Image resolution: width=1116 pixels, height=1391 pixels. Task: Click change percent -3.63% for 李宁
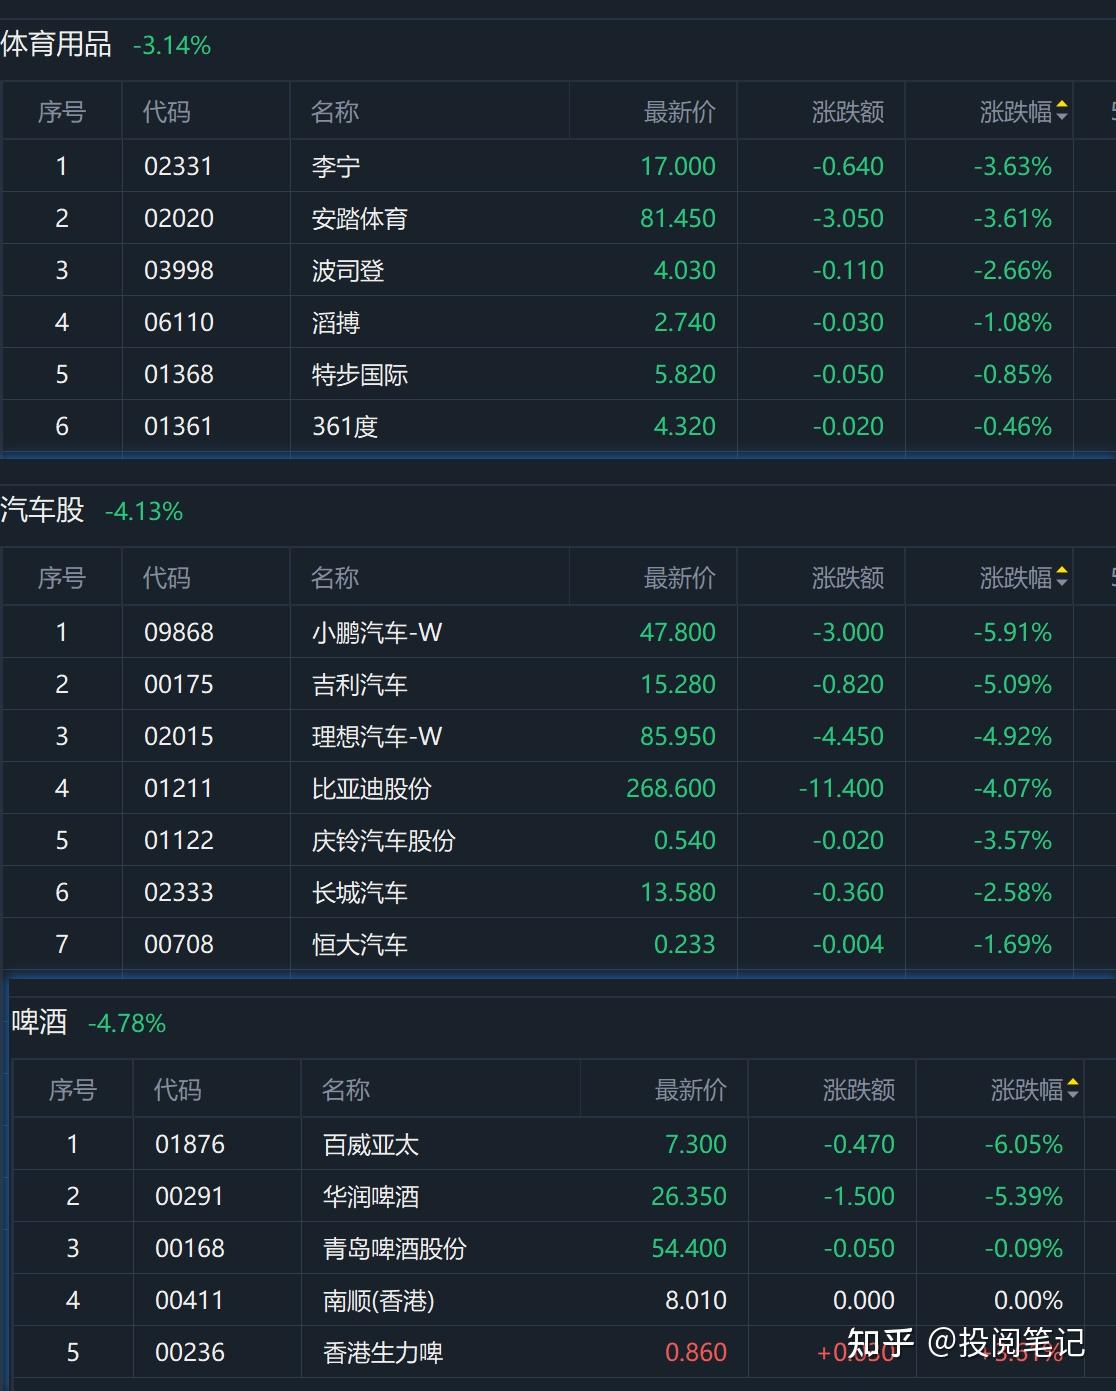[x=1013, y=166]
